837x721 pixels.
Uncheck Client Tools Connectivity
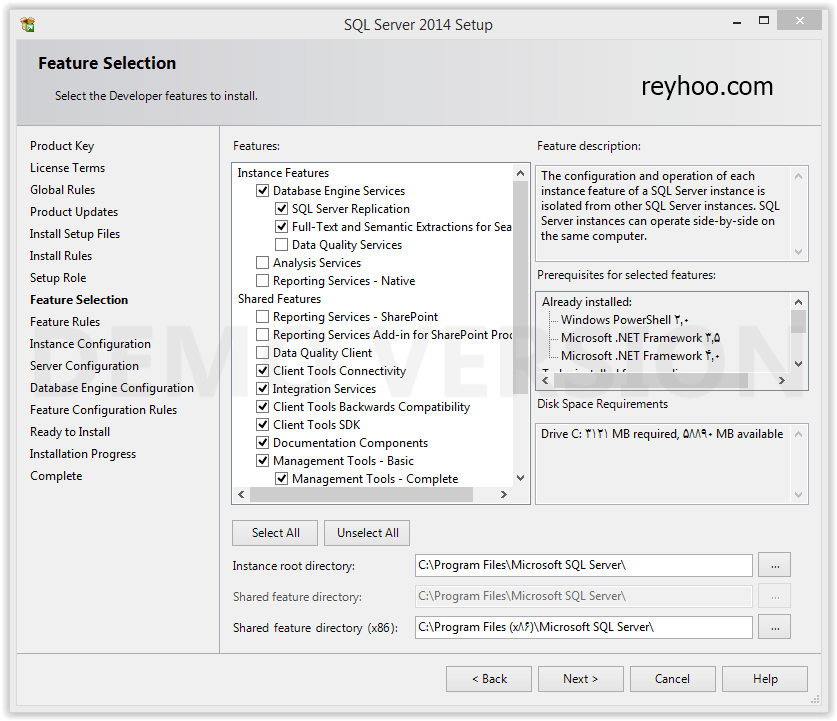point(262,371)
